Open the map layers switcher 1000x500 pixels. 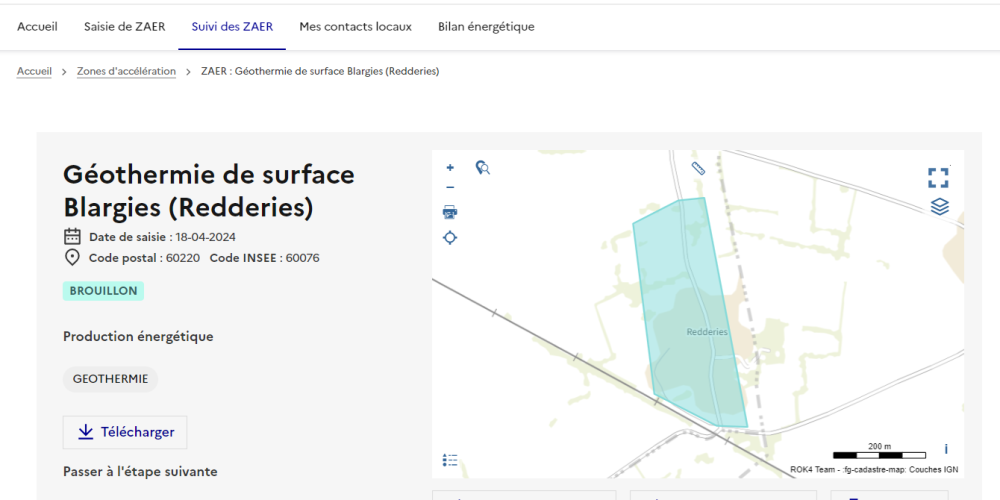tap(939, 207)
